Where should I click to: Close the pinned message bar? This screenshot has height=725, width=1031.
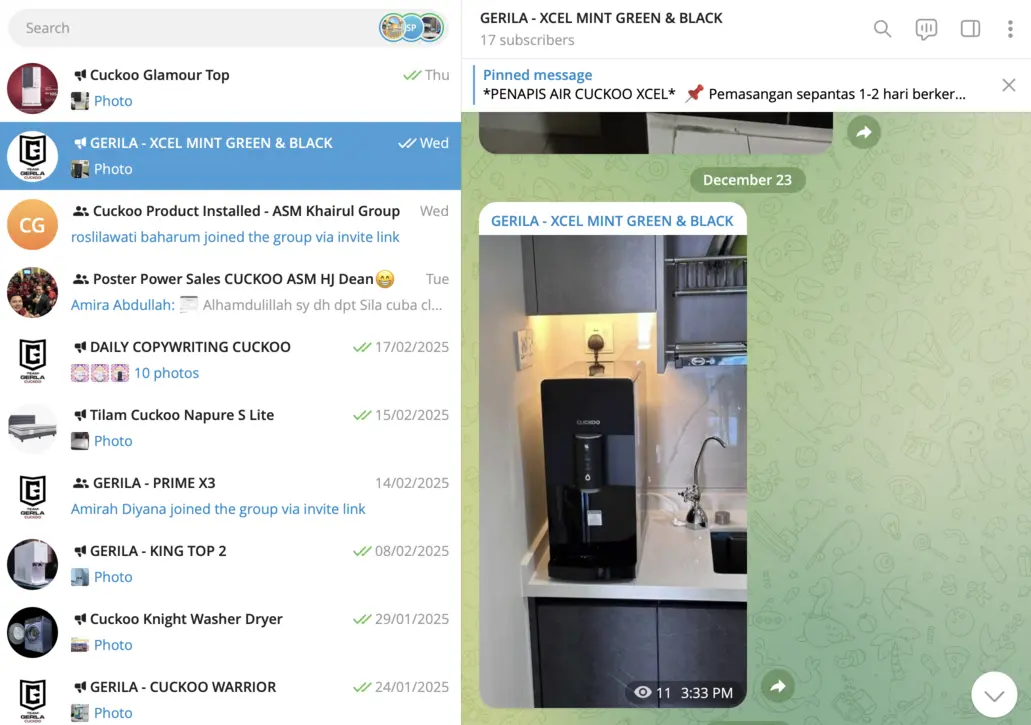(1009, 85)
